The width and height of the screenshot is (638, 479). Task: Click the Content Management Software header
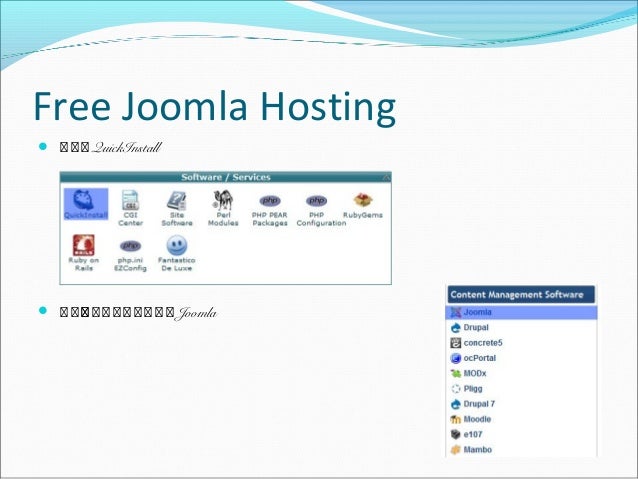coord(521,294)
